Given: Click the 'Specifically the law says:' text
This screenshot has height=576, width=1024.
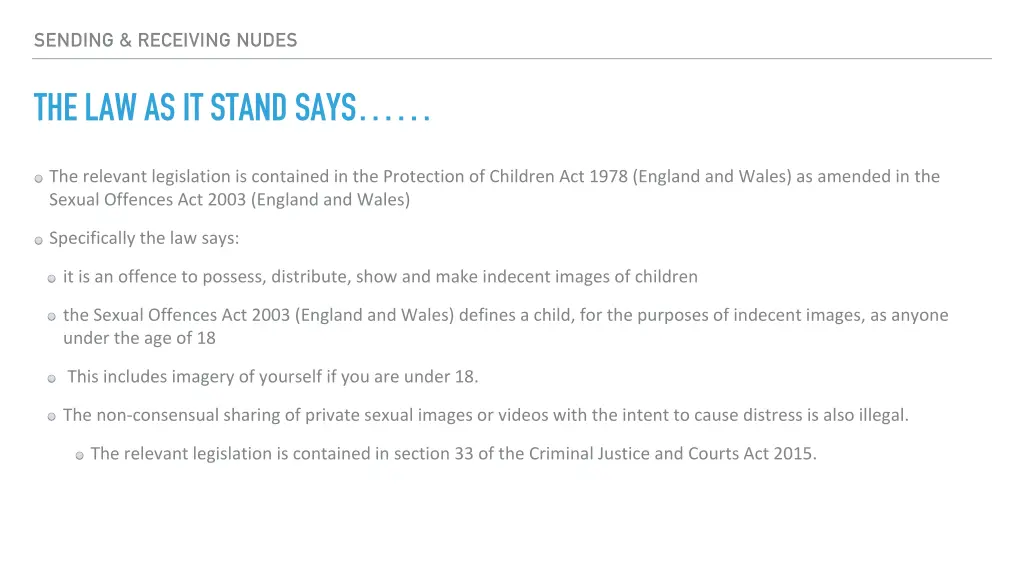Looking at the screenshot, I should pyautogui.click(x=144, y=238).
